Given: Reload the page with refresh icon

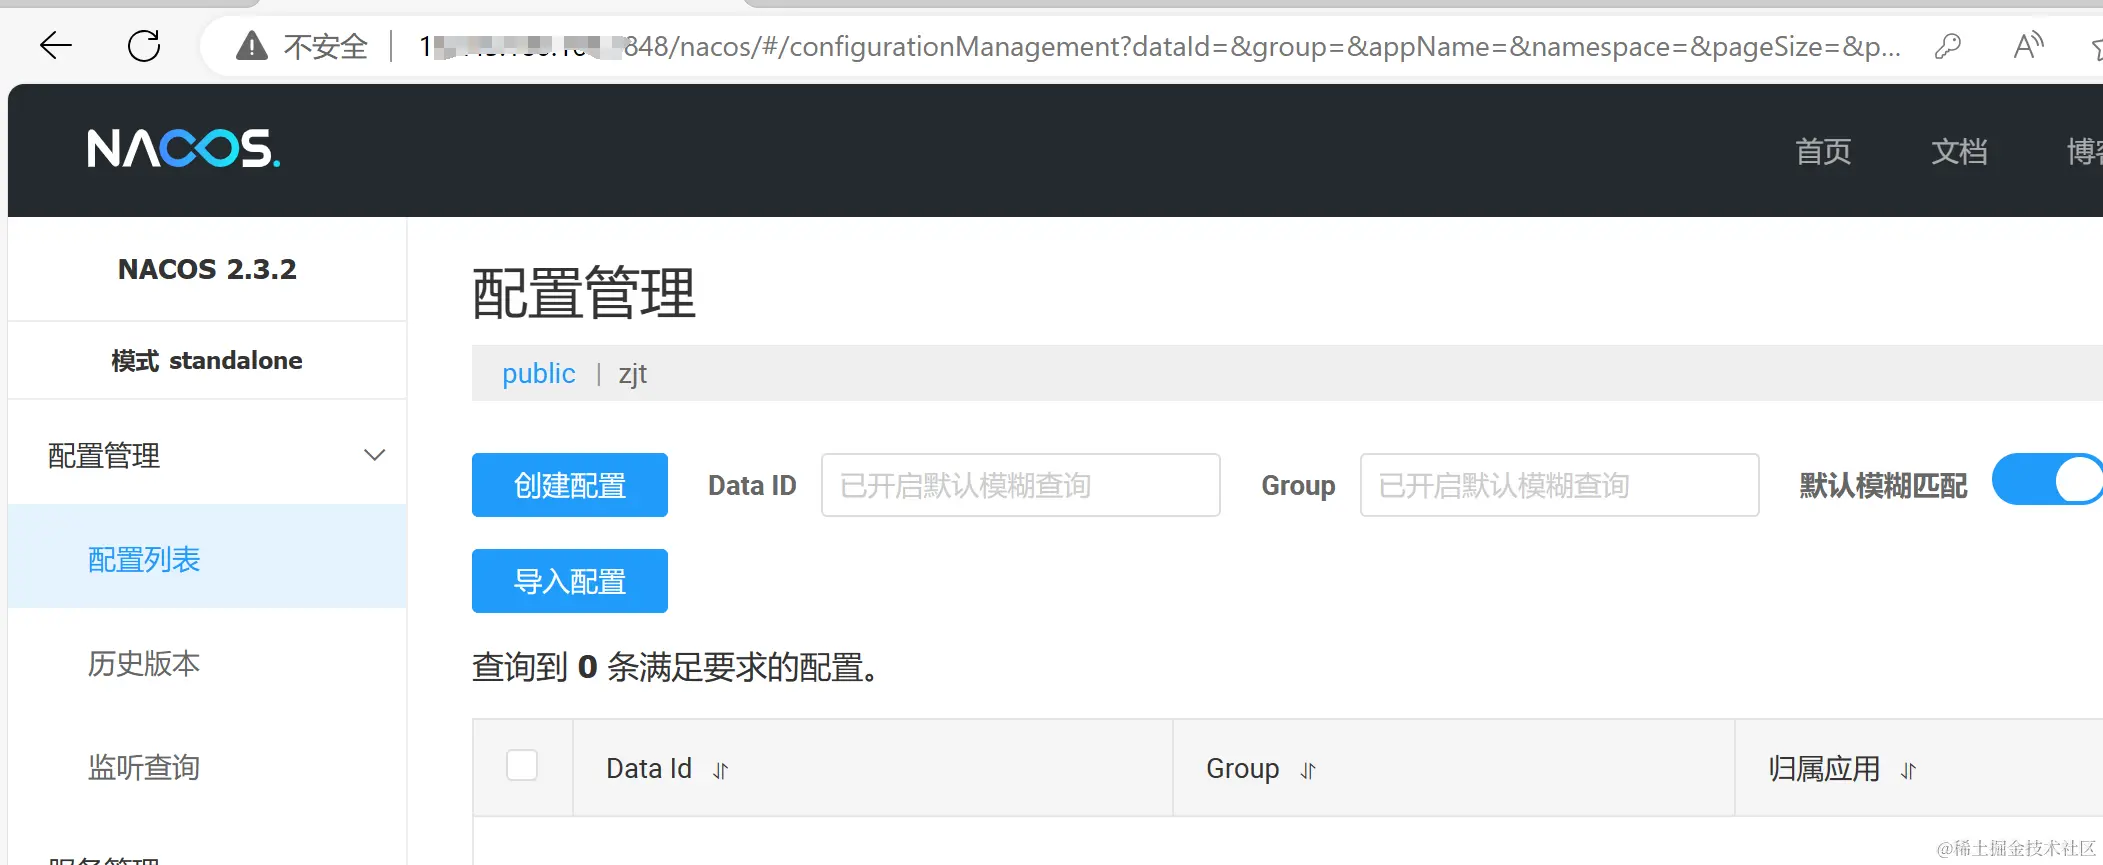Looking at the screenshot, I should [x=144, y=45].
